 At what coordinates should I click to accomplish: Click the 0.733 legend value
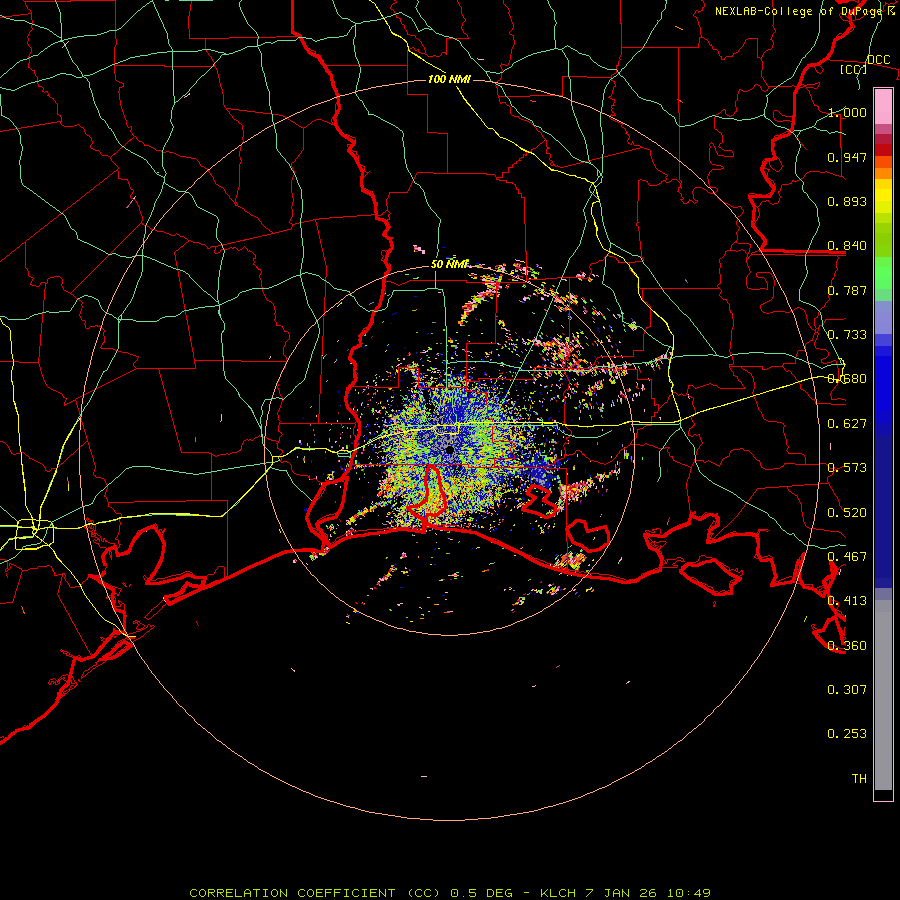point(847,335)
